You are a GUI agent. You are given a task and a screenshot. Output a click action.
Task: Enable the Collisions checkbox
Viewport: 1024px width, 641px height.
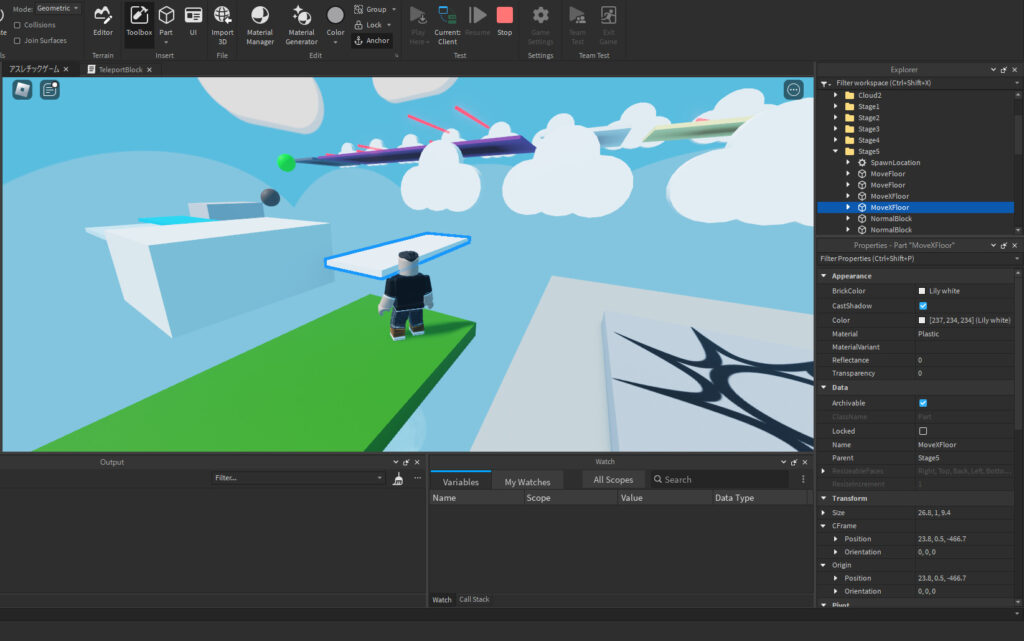tap(18, 25)
